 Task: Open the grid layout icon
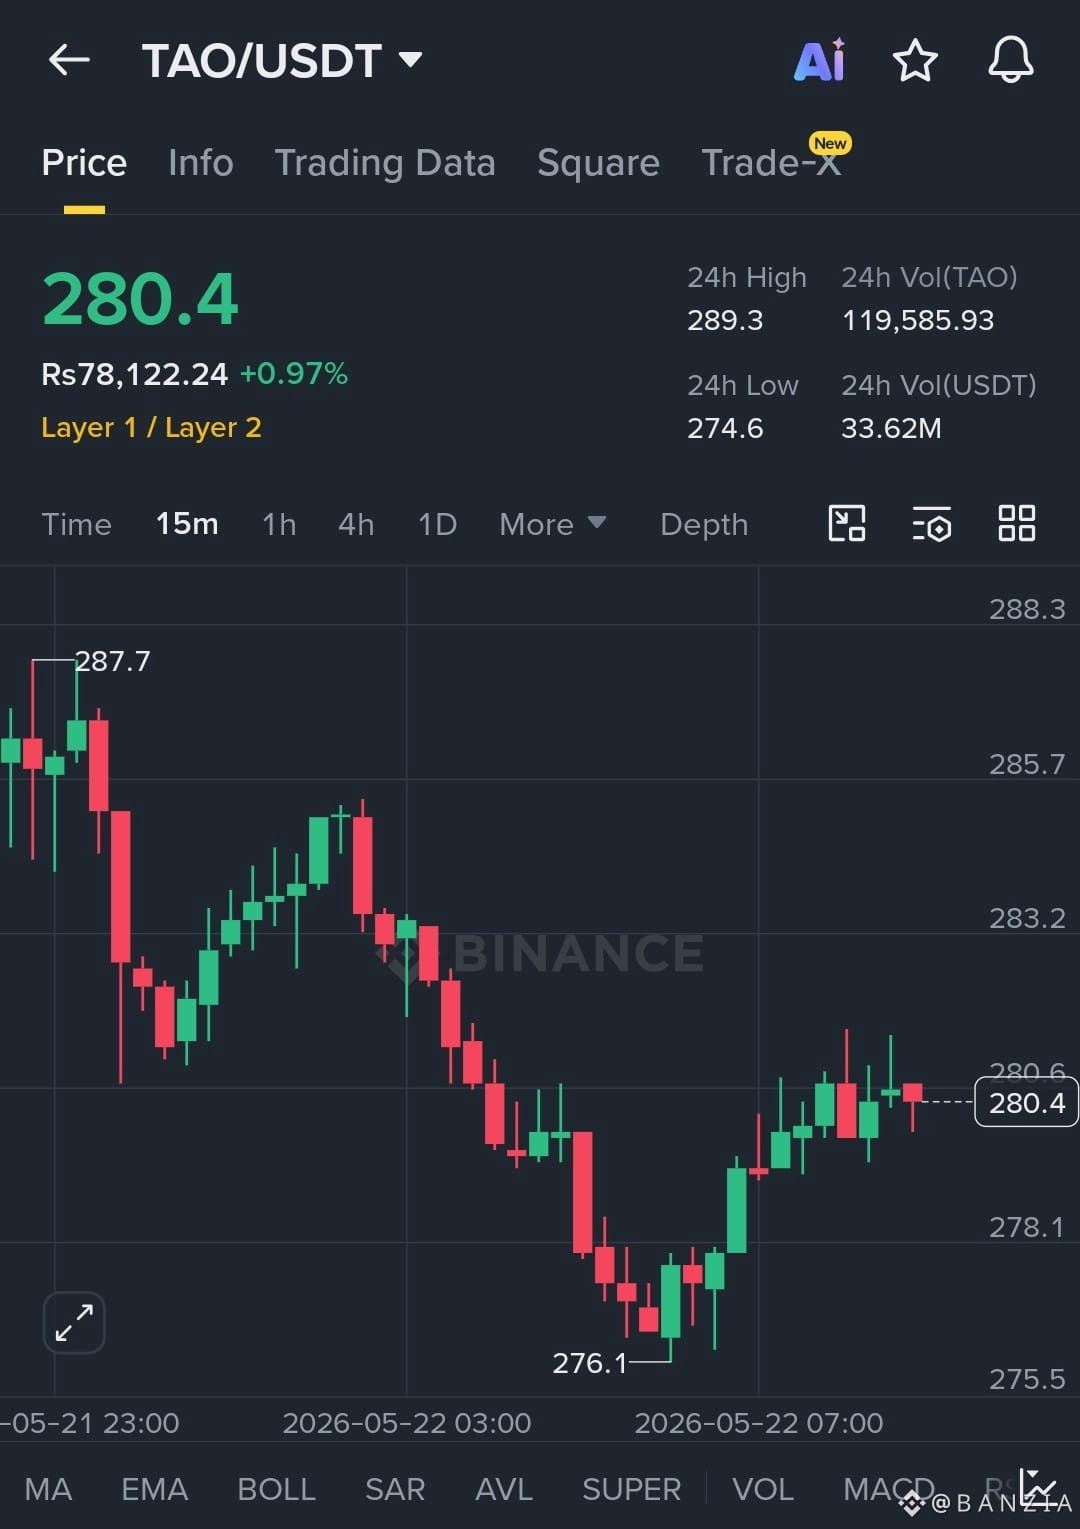[1017, 523]
